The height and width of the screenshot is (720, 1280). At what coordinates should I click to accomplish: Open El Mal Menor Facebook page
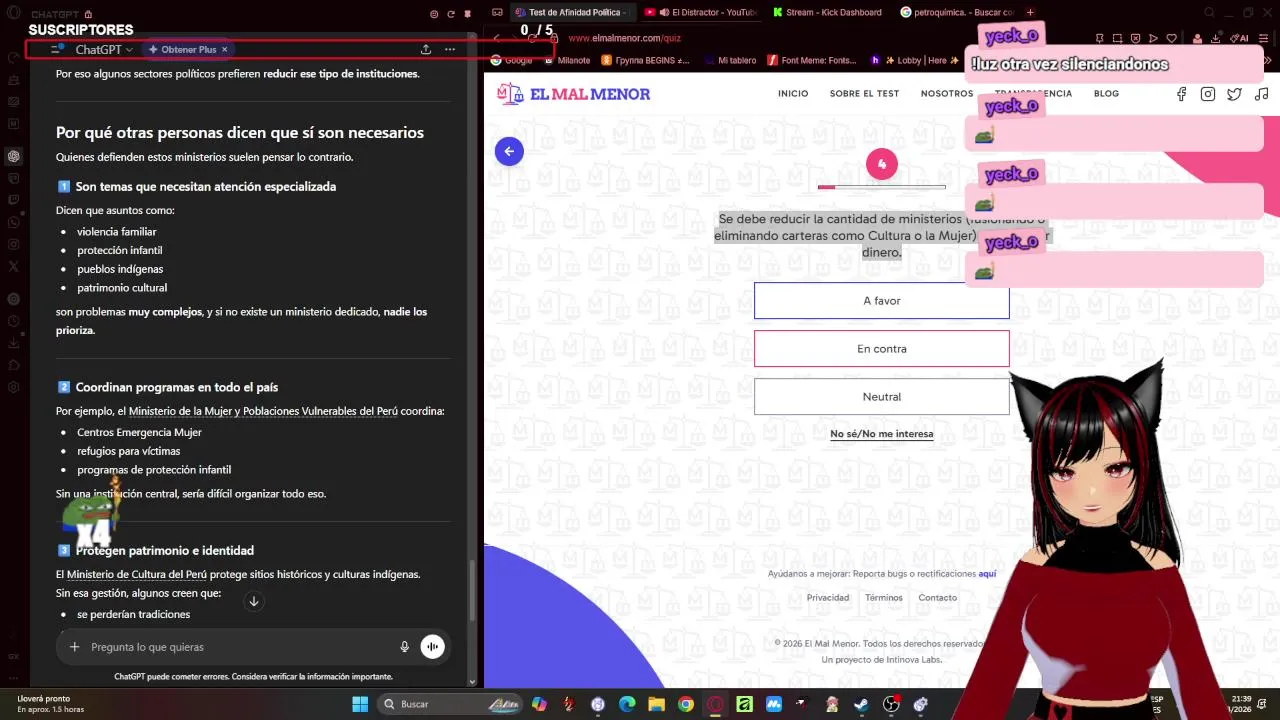pos(1181,94)
